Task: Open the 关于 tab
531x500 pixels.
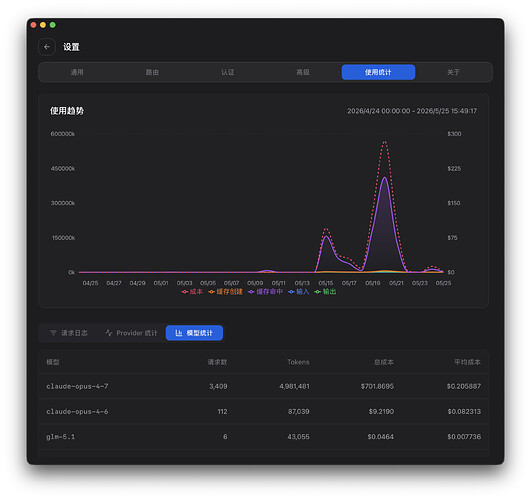Action: [x=453, y=72]
